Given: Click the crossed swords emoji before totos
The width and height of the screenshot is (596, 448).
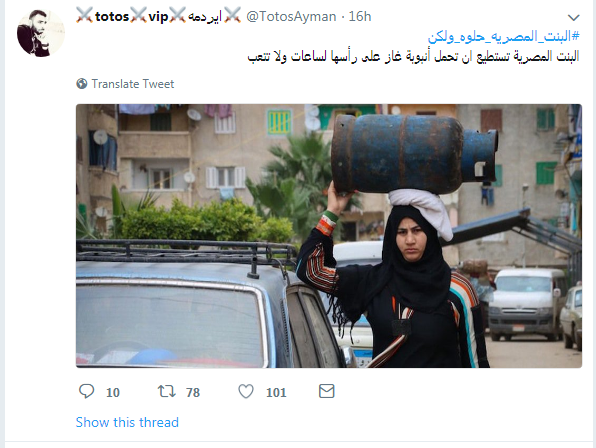Looking at the screenshot, I should pos(84,16).
